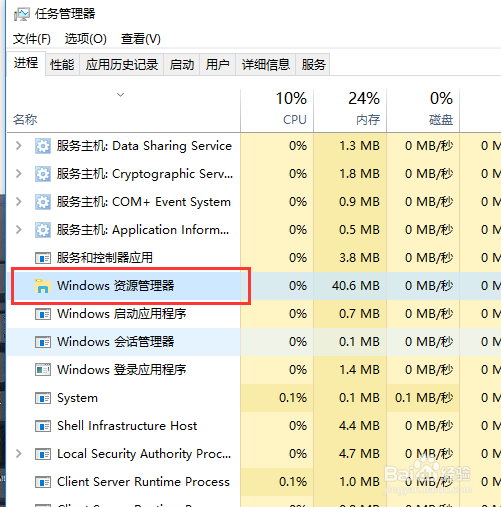Switch to the 用户 tab
Viewport: 501px width, 507px height.
click(218, 65)
